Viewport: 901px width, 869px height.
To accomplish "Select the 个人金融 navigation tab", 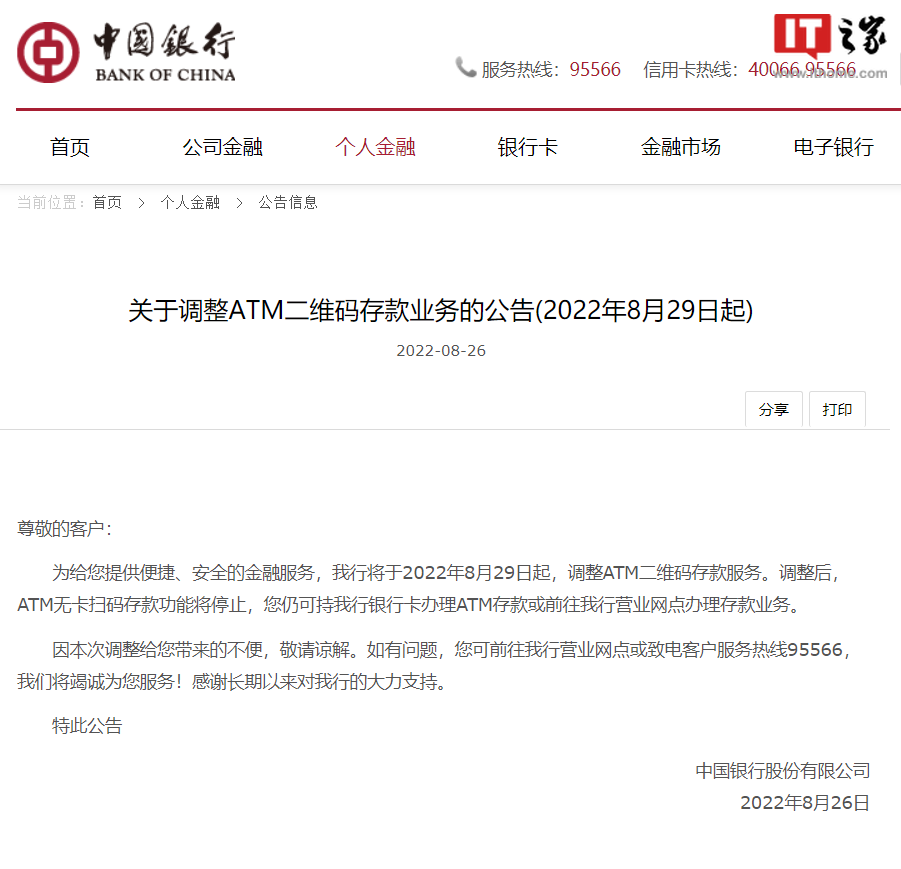I will click(x=375, y=147).
